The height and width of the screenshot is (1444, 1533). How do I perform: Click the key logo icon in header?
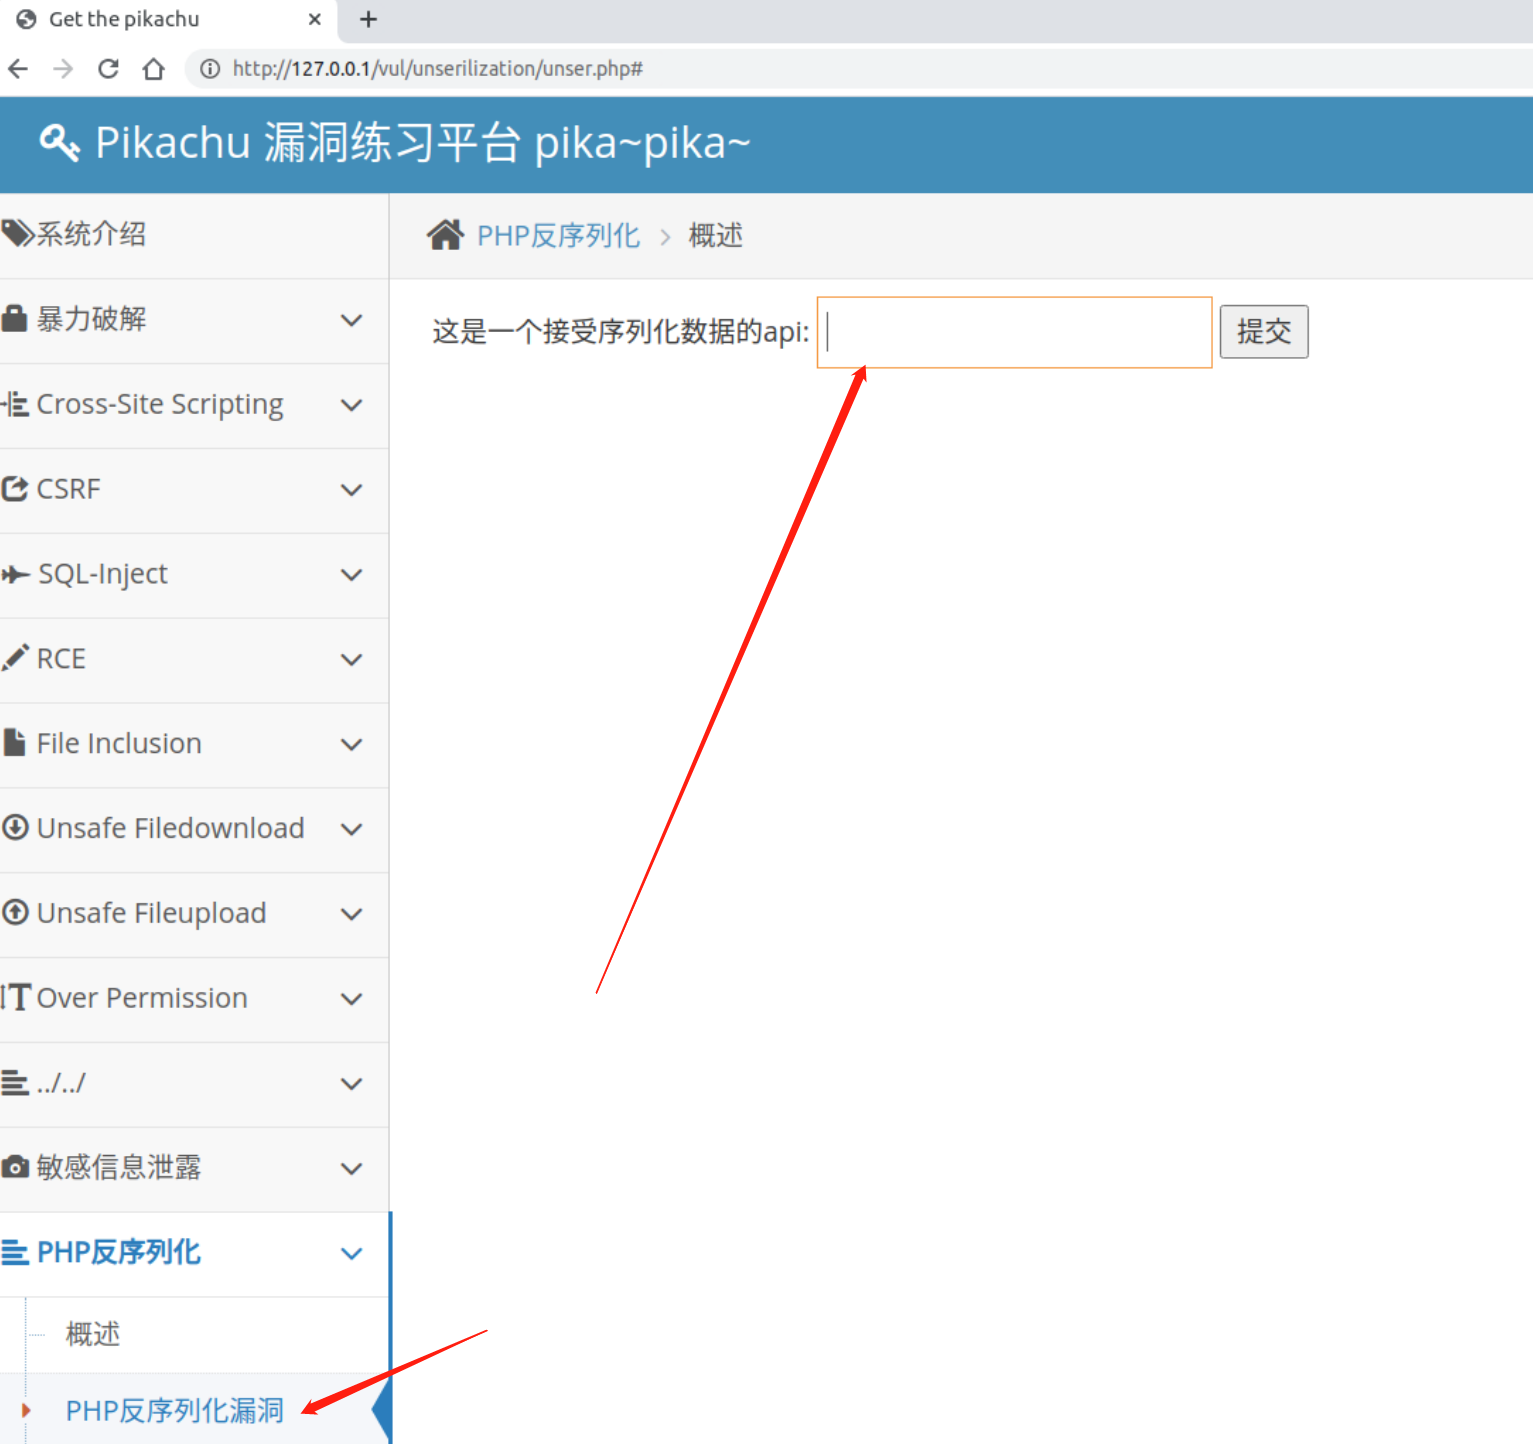59,142
